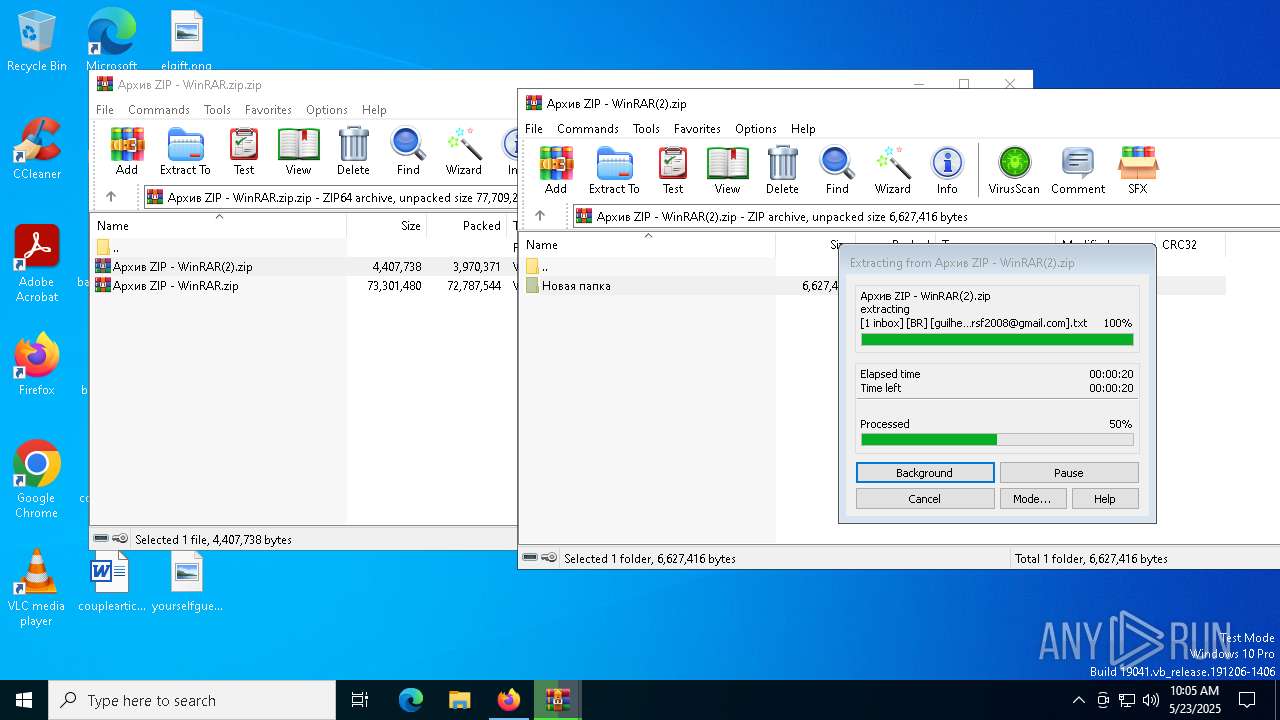This screenshot has height=720, width=1280.
Task: Open File Explorer from the taskbar
Action: (459, 700)
